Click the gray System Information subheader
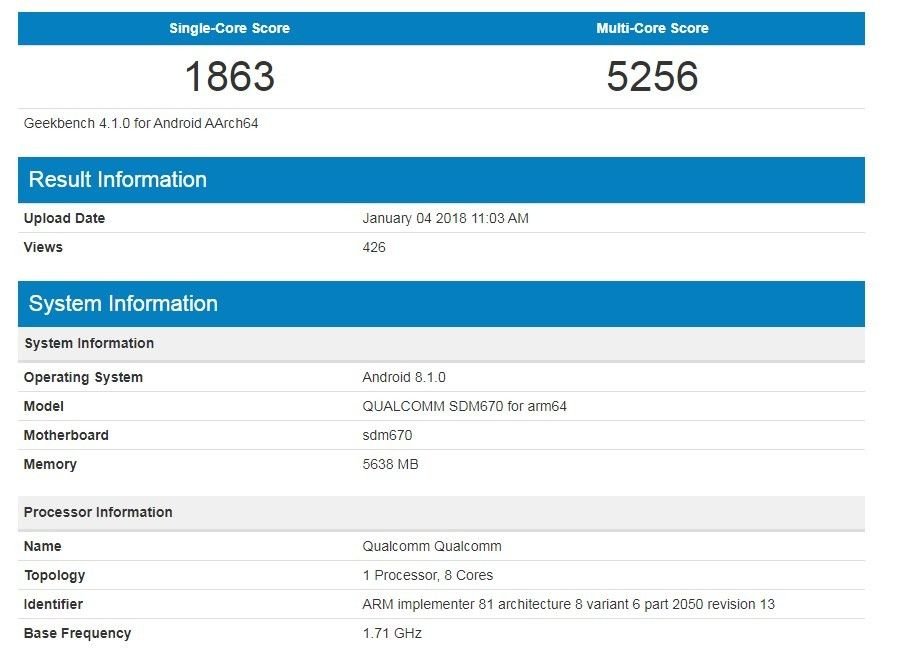 click(441, 344)
